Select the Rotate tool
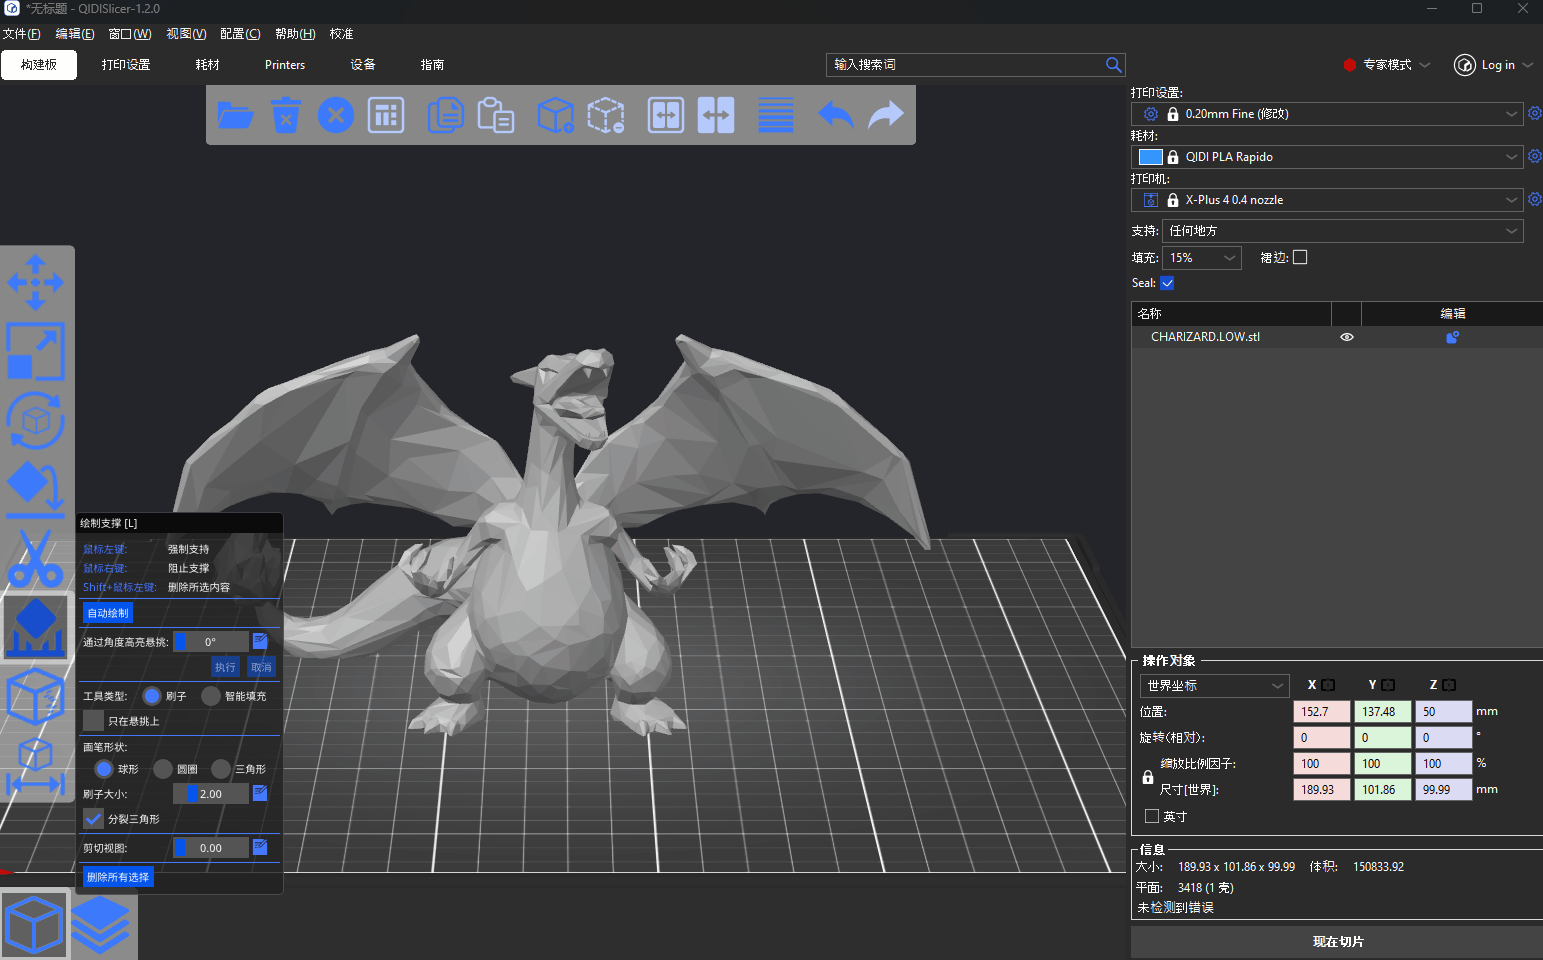Viewport: 1543px width, 960px height. 36,420
